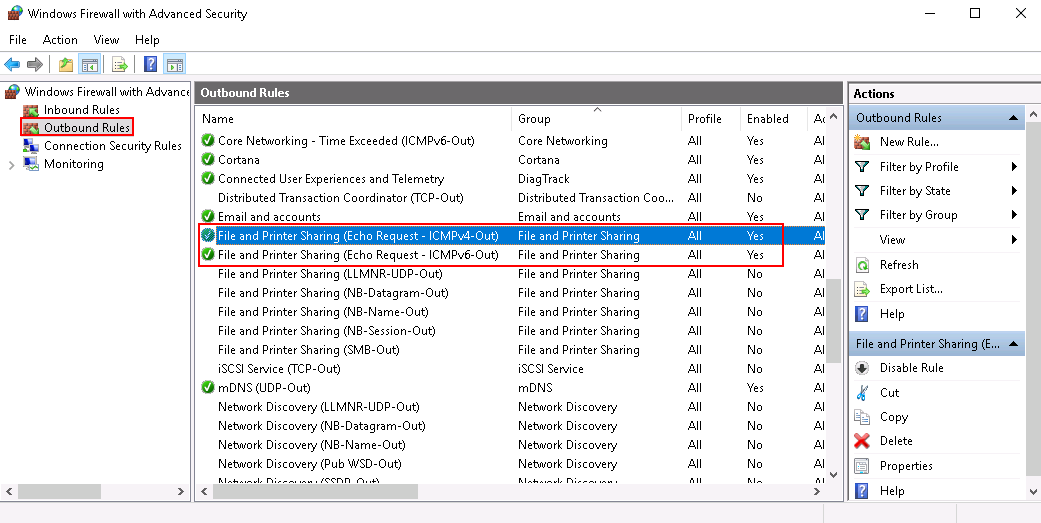This screenshot has width=1041, height=523.
Task: Open the Action menu
Action: tap(60, 40)
